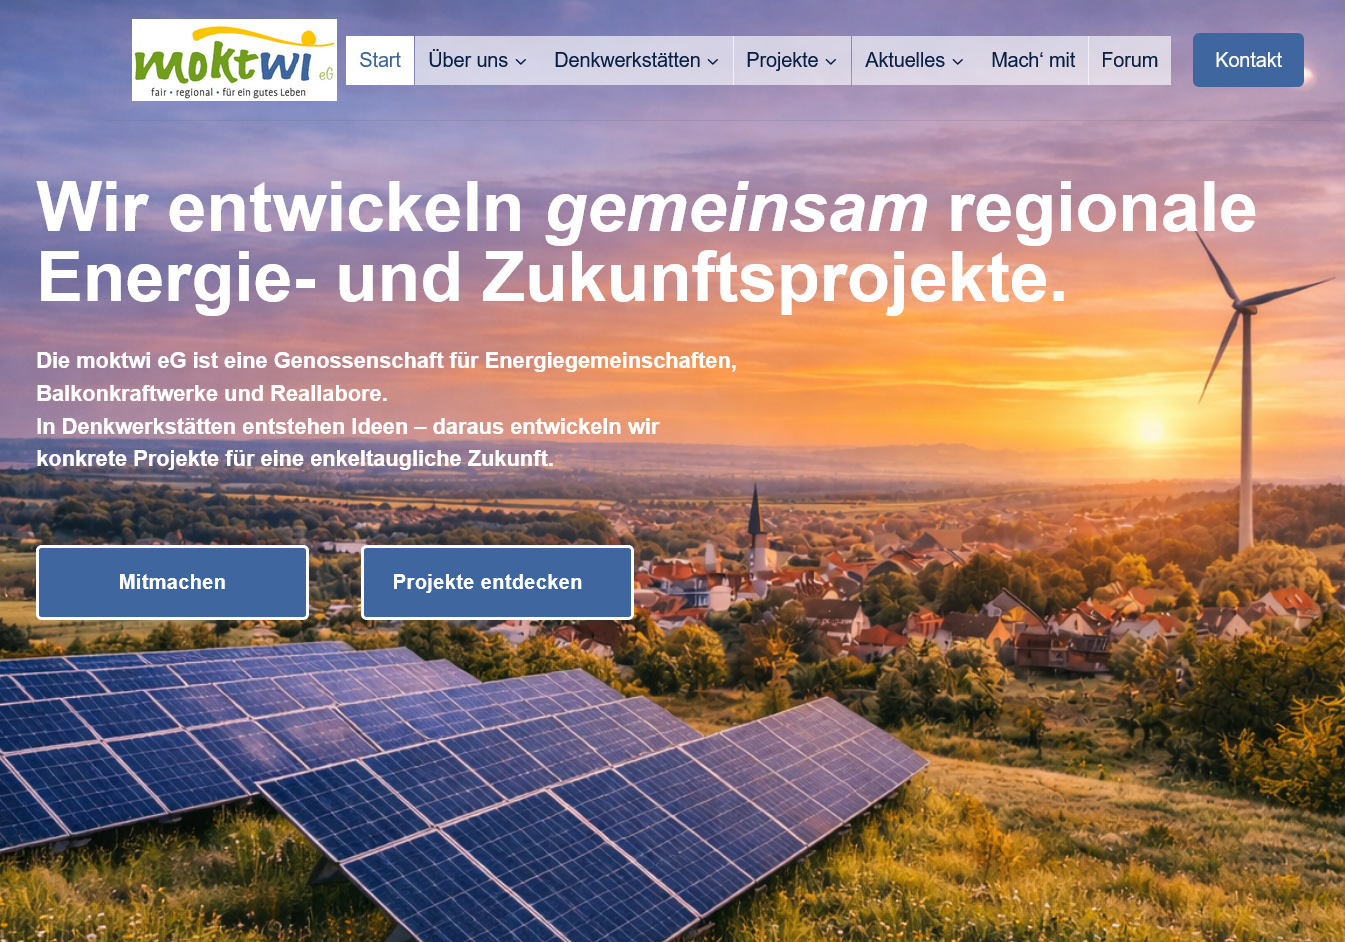Expand the chevron next to Projekte

pos(831,62)
